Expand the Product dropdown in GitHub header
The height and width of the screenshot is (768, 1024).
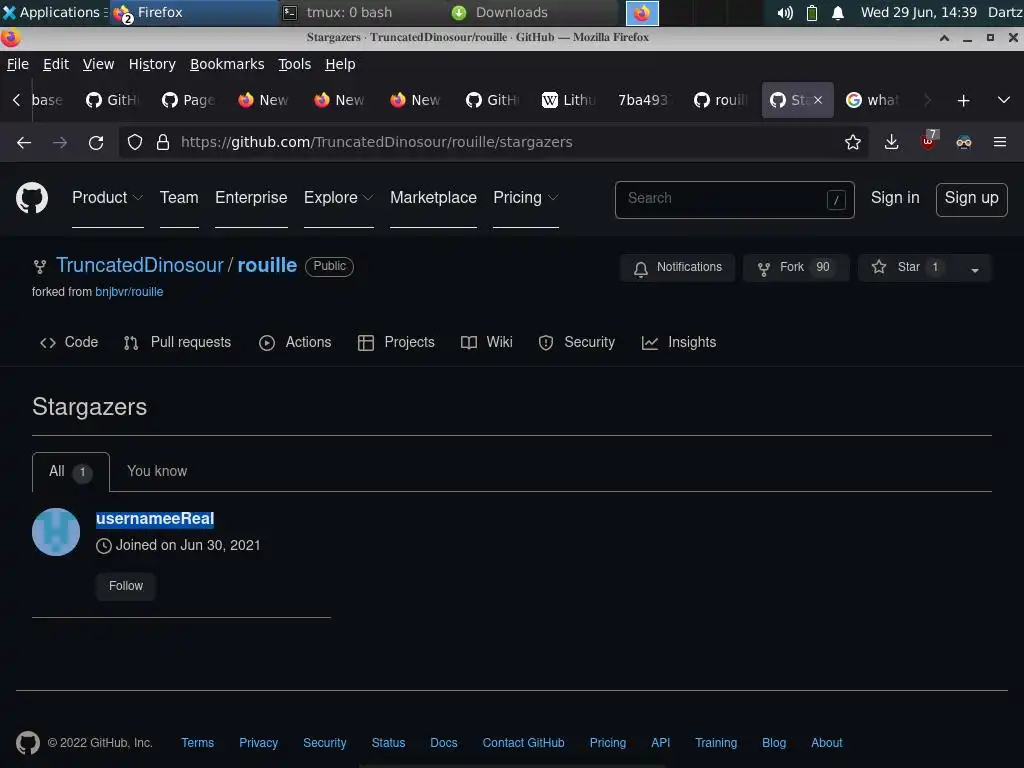[108, 197]
